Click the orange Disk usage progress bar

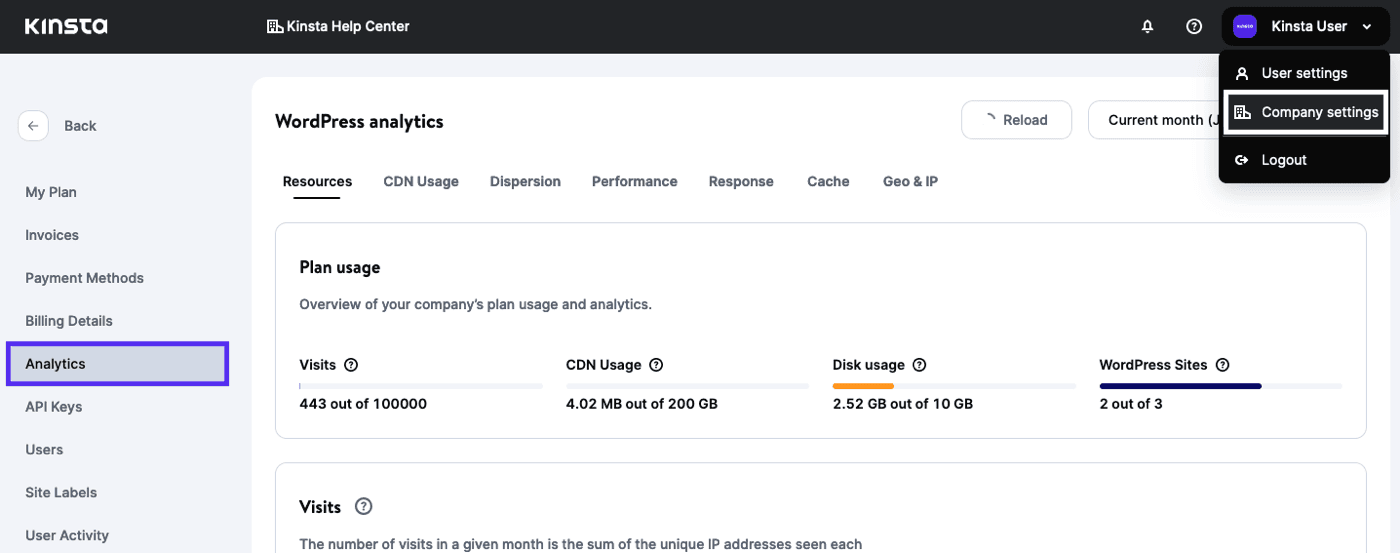click(863, 385)
